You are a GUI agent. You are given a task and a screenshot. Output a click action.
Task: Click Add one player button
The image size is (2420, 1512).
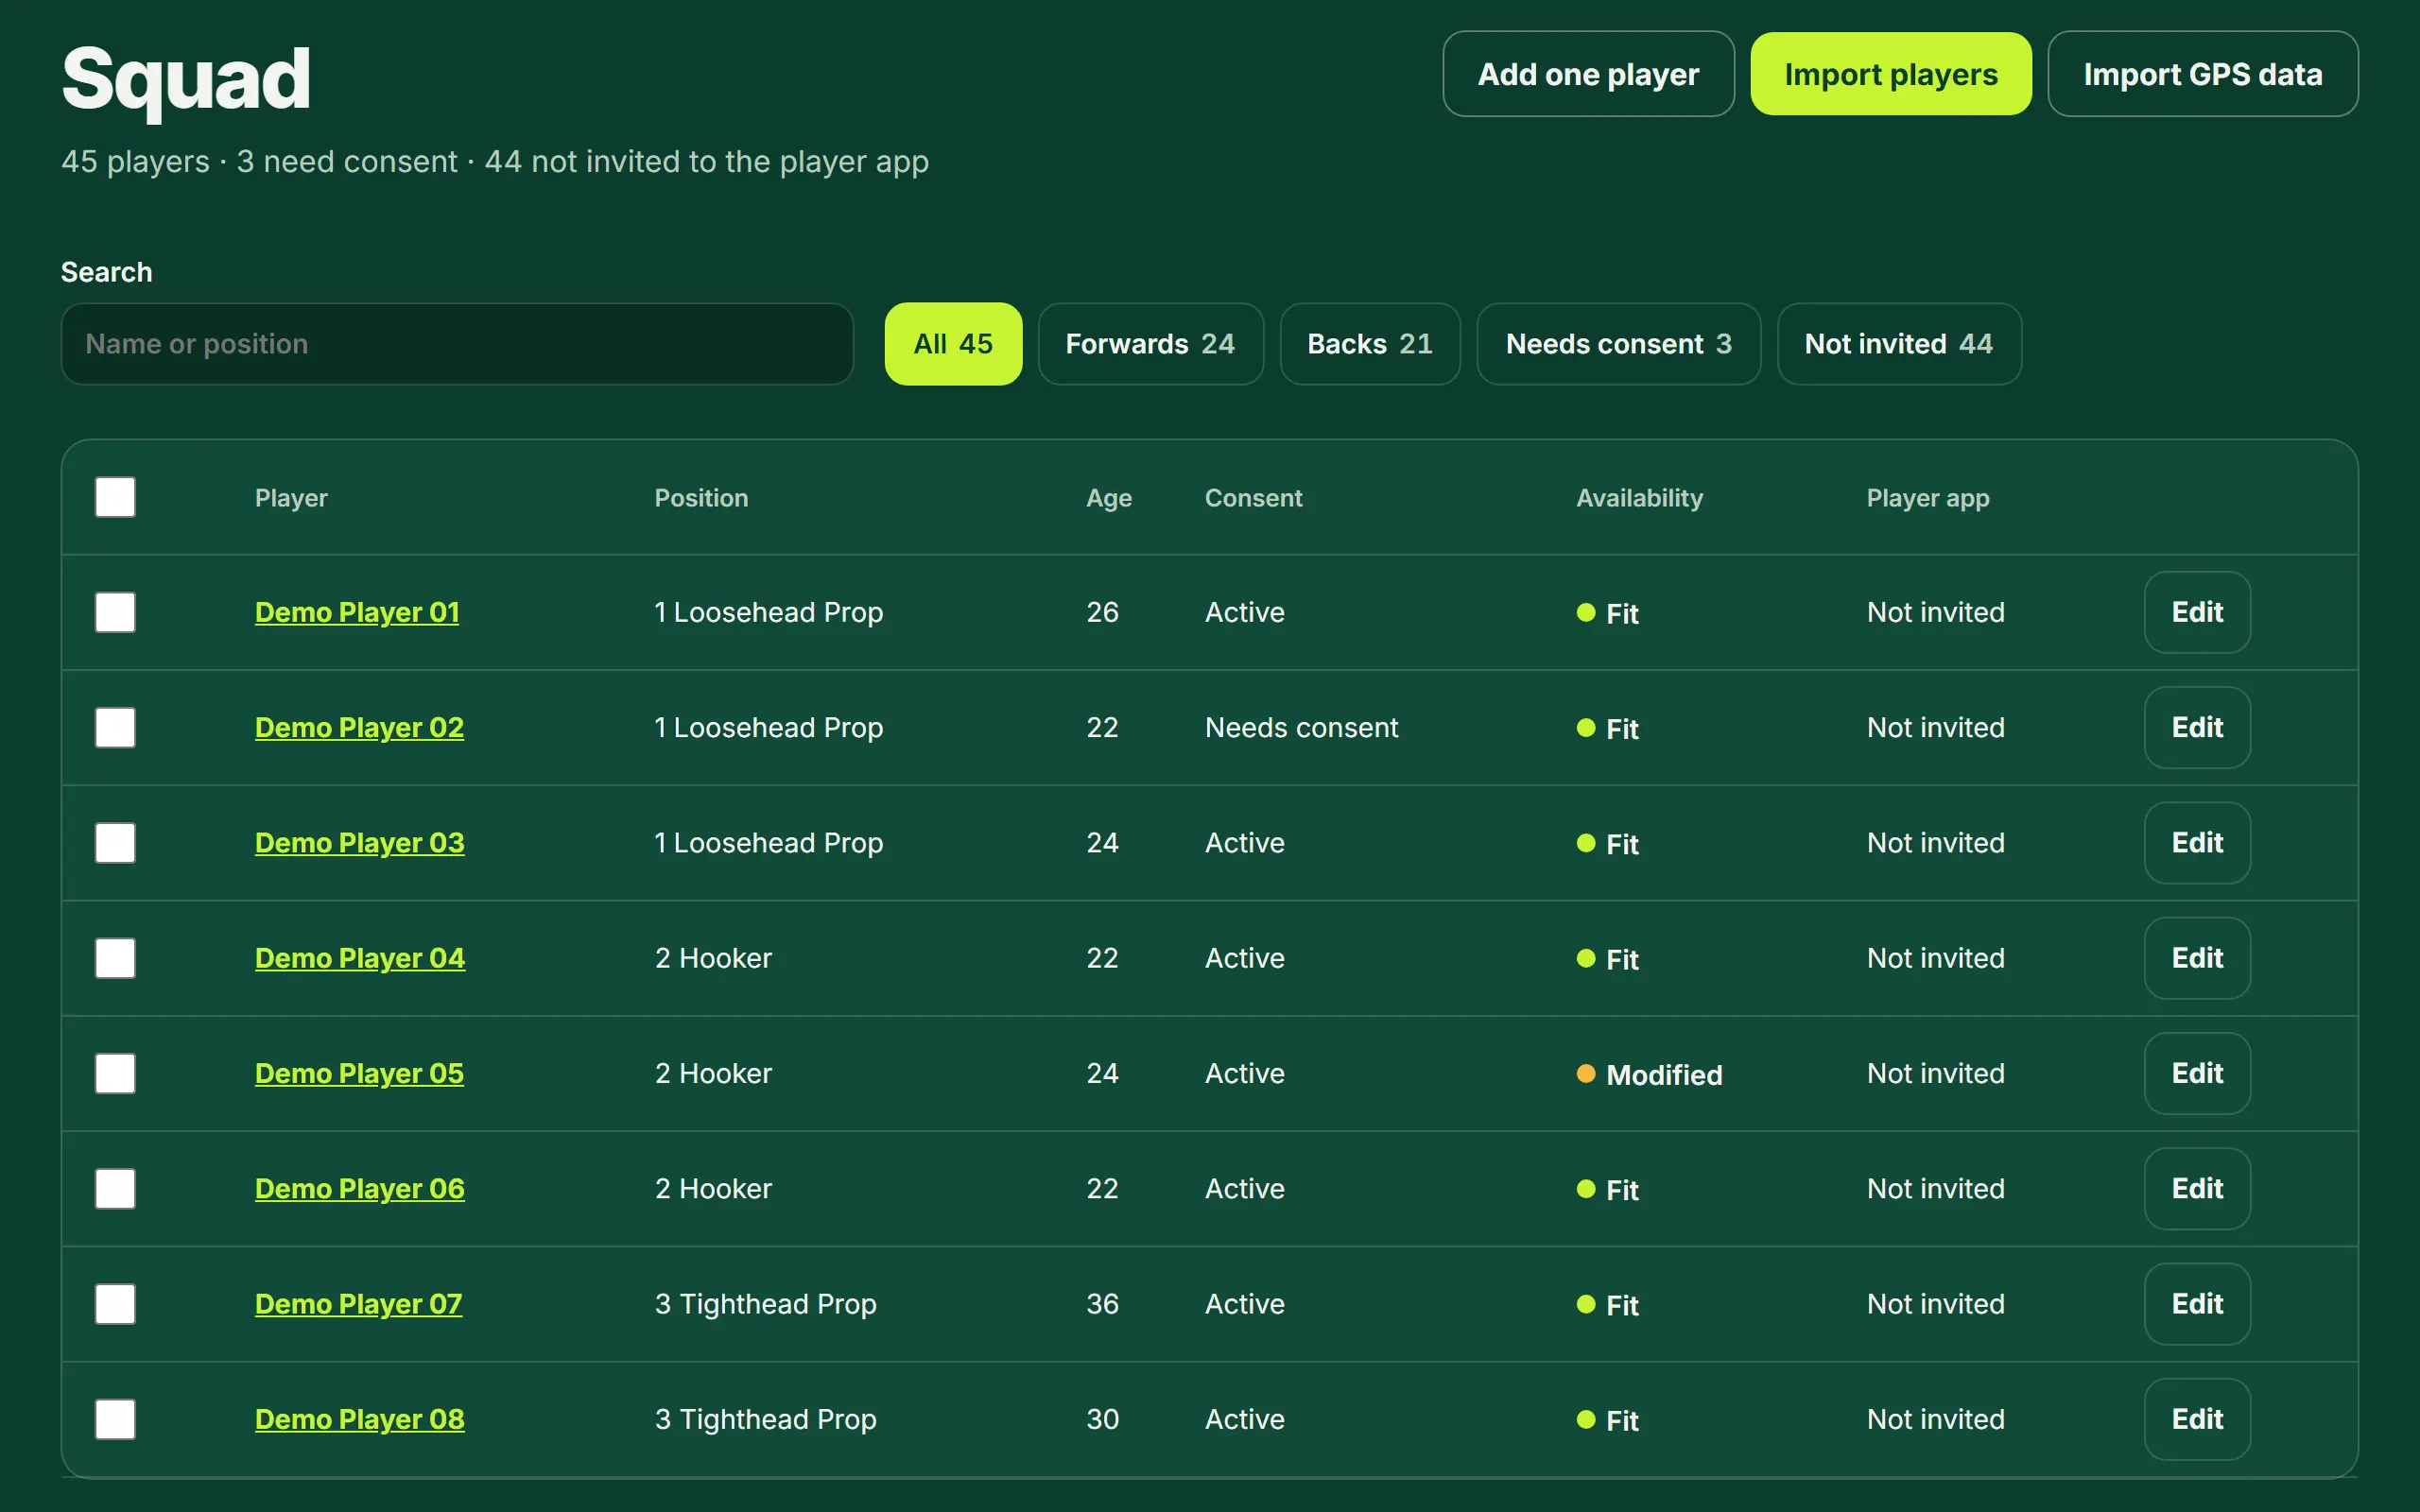tap(1588, 74)
